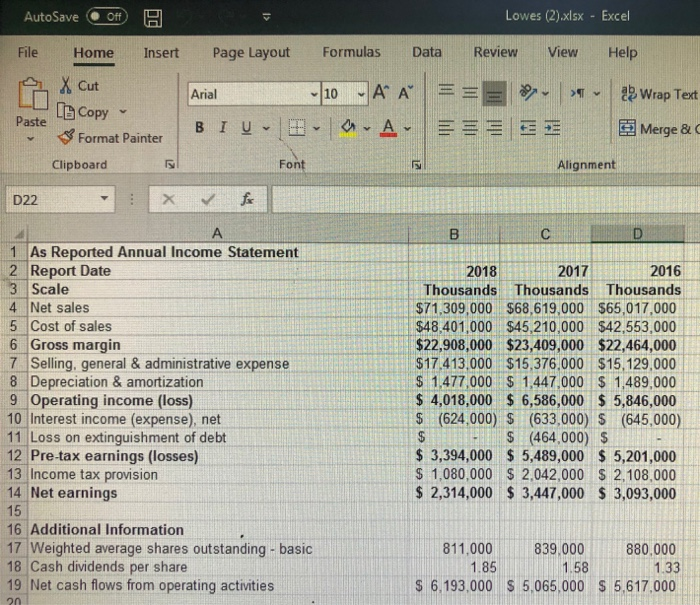The height and width of the screenshot is (605, 700).
Task: Select column B header
Action: (454, 234)
